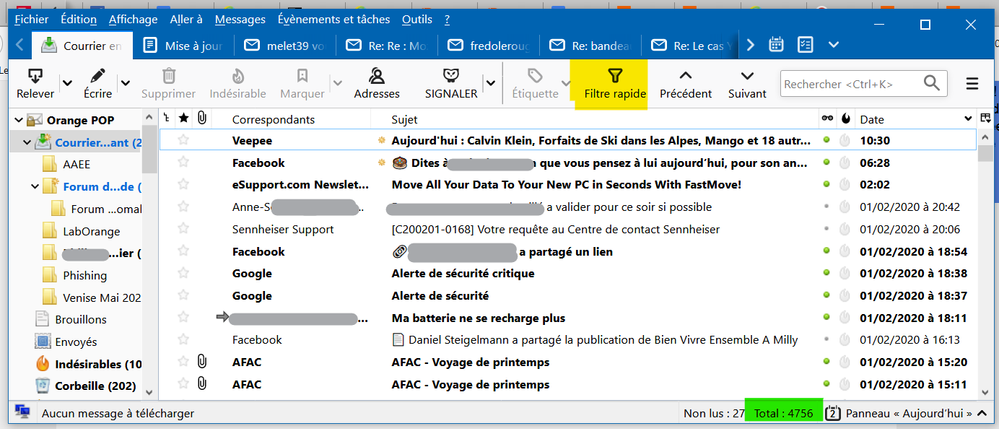
Task: Collapse the Orange POP account tree
Action: (19, 121)
